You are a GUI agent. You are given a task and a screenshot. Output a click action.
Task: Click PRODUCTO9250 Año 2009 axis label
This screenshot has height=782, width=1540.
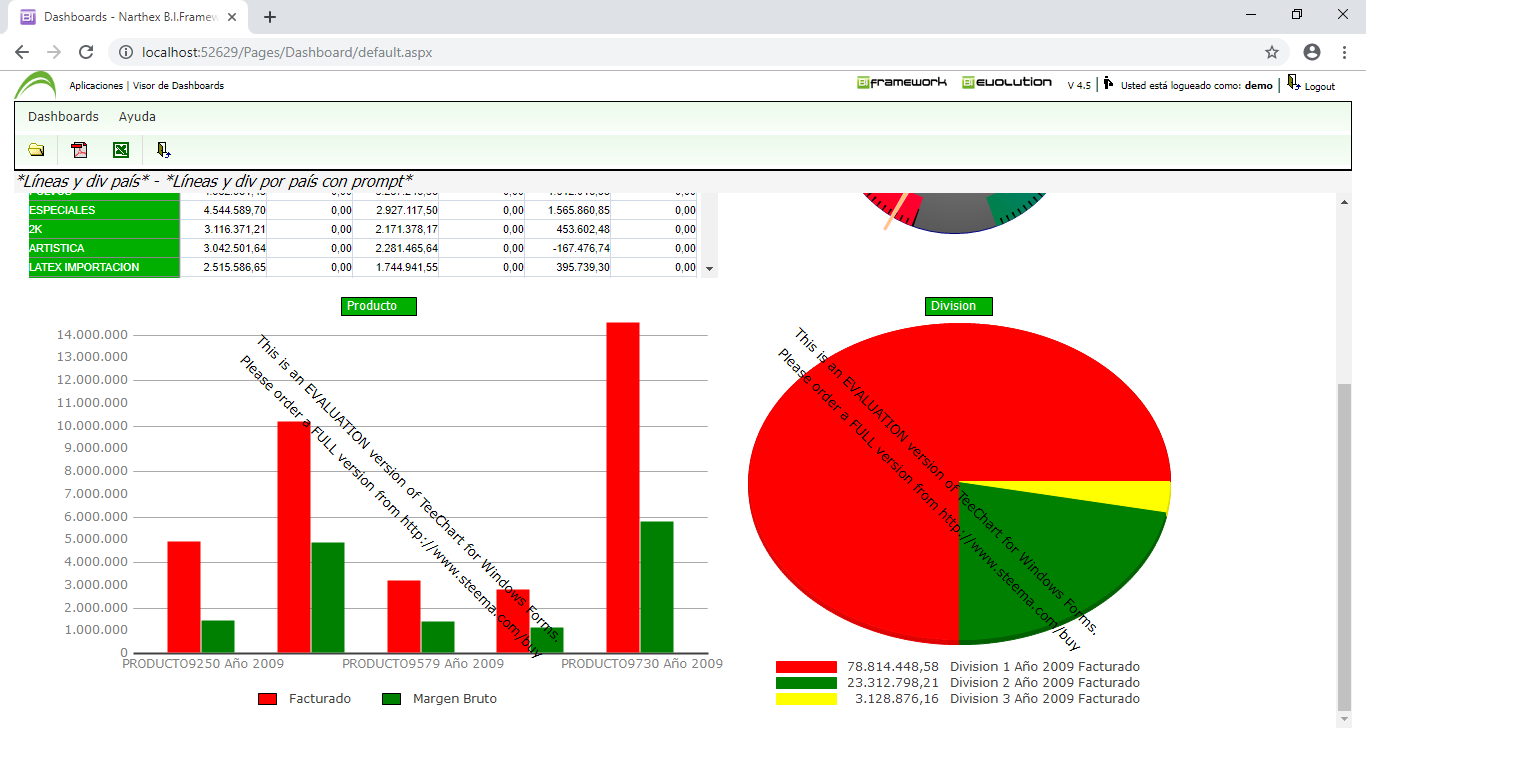(x=203, y=664)
